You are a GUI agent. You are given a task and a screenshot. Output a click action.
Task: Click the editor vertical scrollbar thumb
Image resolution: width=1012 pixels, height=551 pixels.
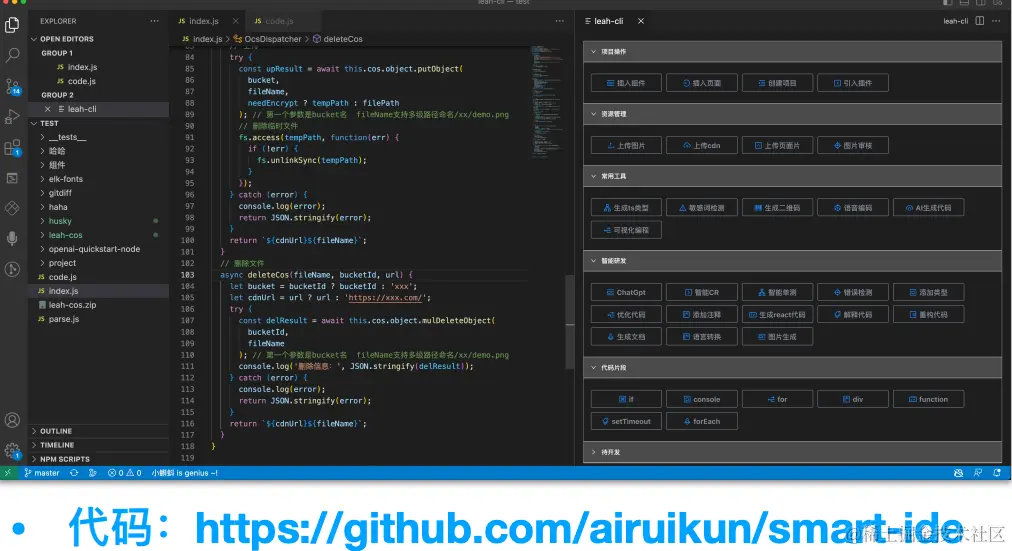(x=570, y=323)
